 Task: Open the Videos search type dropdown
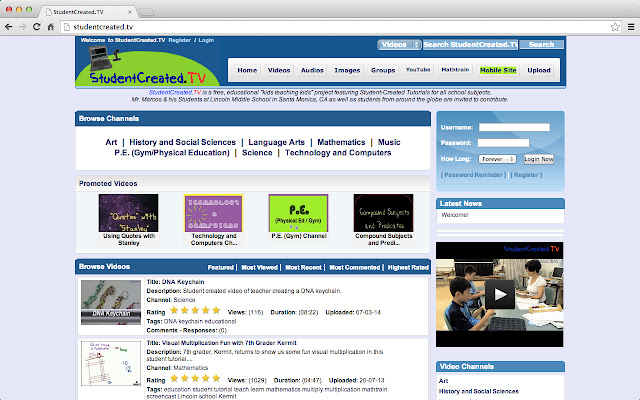click(399, 44)
